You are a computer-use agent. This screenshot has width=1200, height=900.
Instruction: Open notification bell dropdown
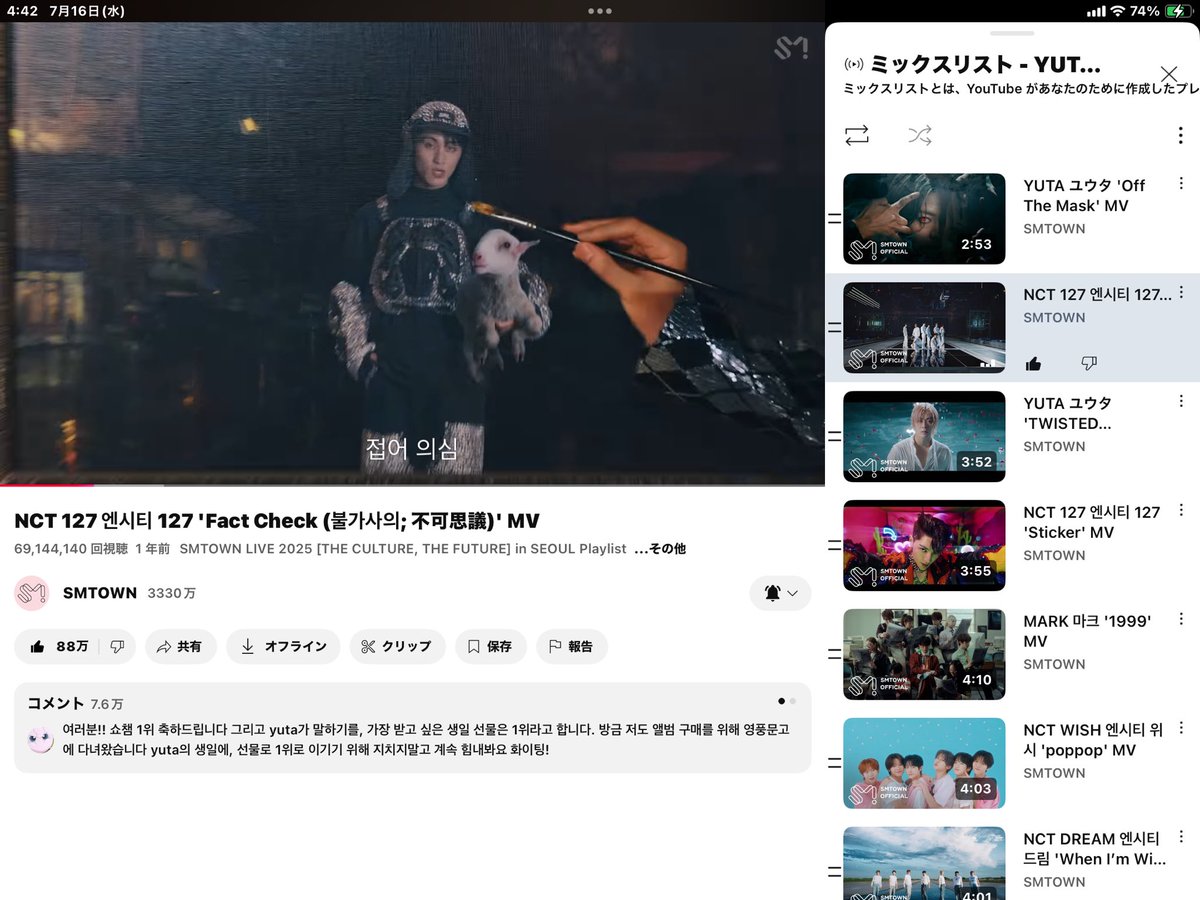(780, 593)
